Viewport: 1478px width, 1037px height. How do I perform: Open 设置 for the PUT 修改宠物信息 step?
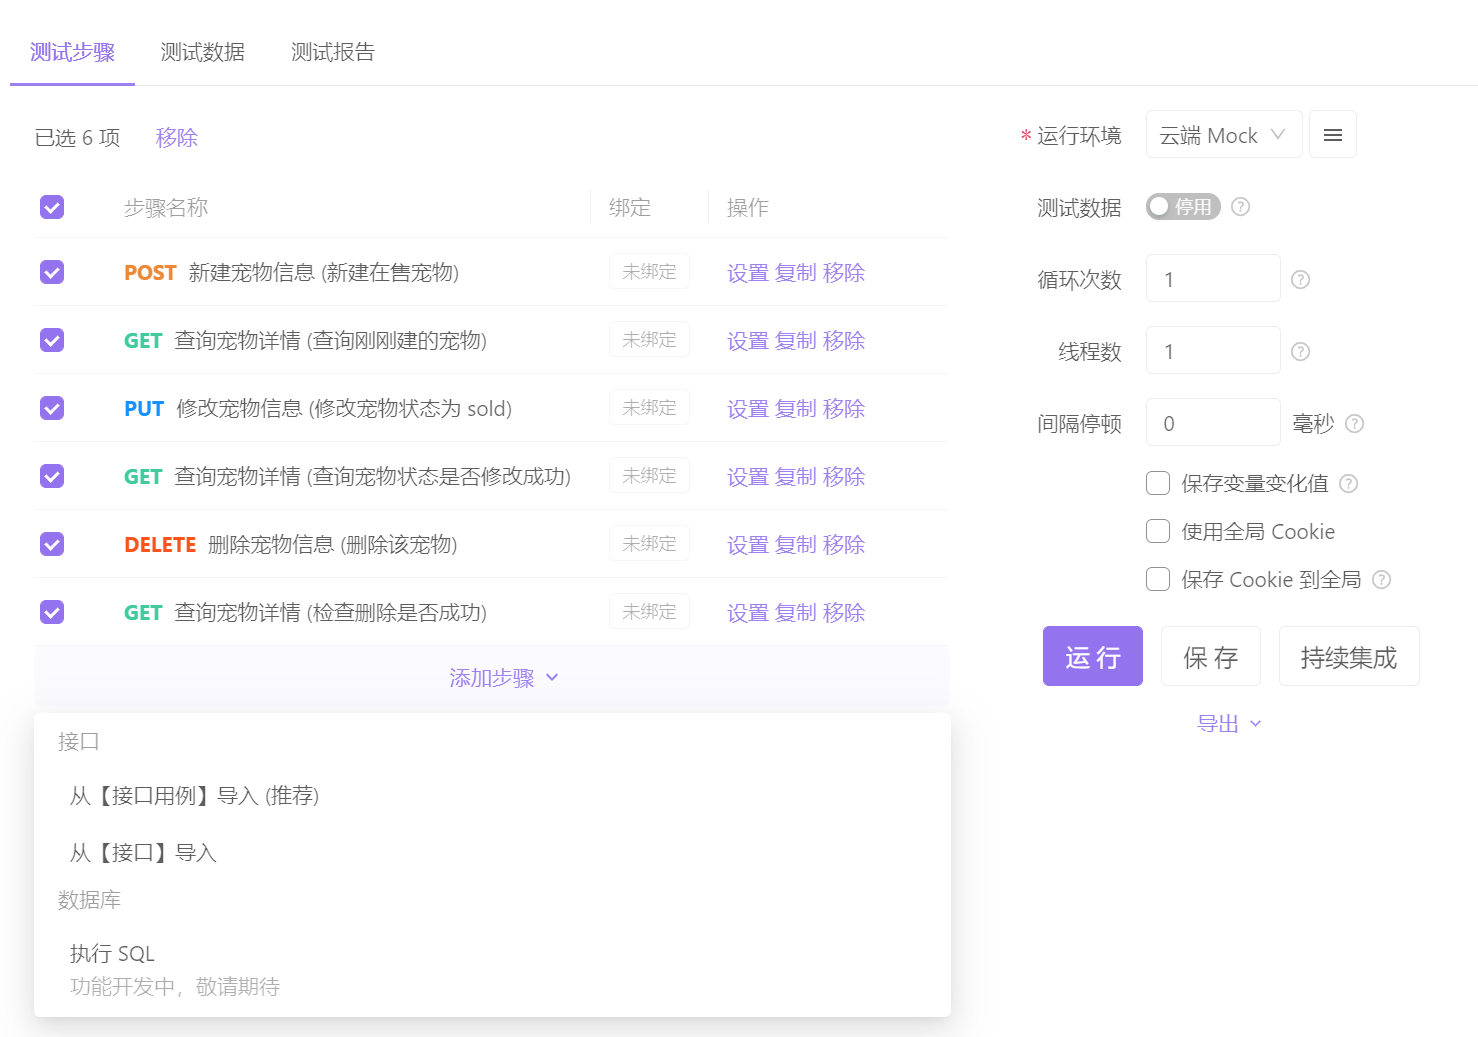click(x=748, y=409)
